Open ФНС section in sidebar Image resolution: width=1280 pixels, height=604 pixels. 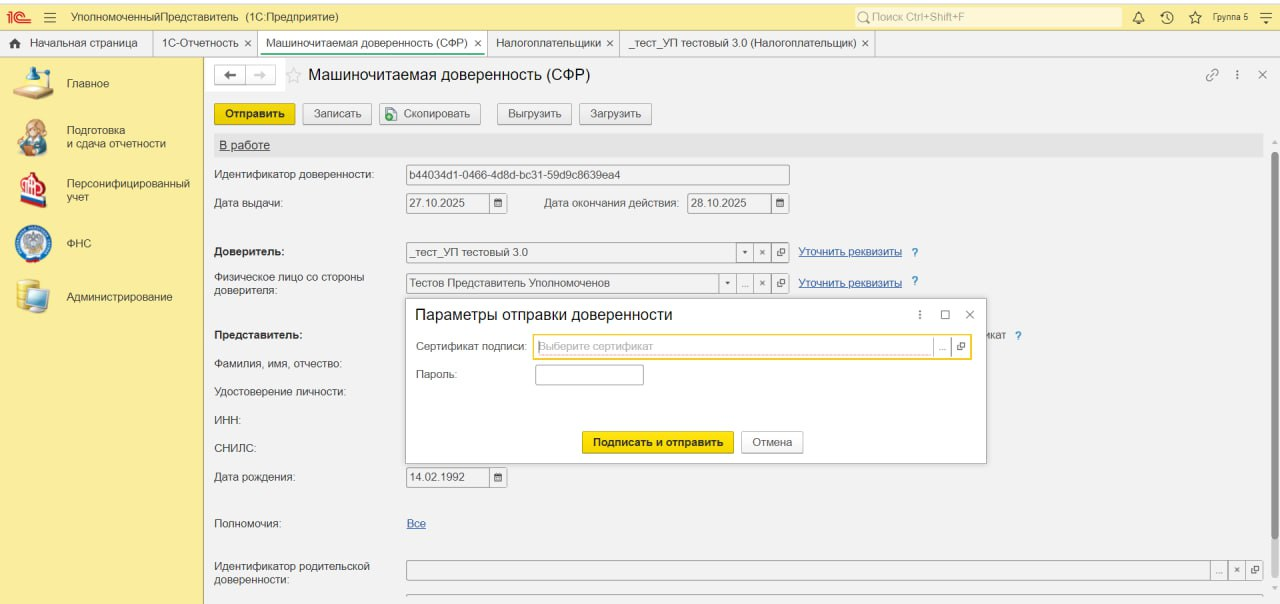click(79, 243)
